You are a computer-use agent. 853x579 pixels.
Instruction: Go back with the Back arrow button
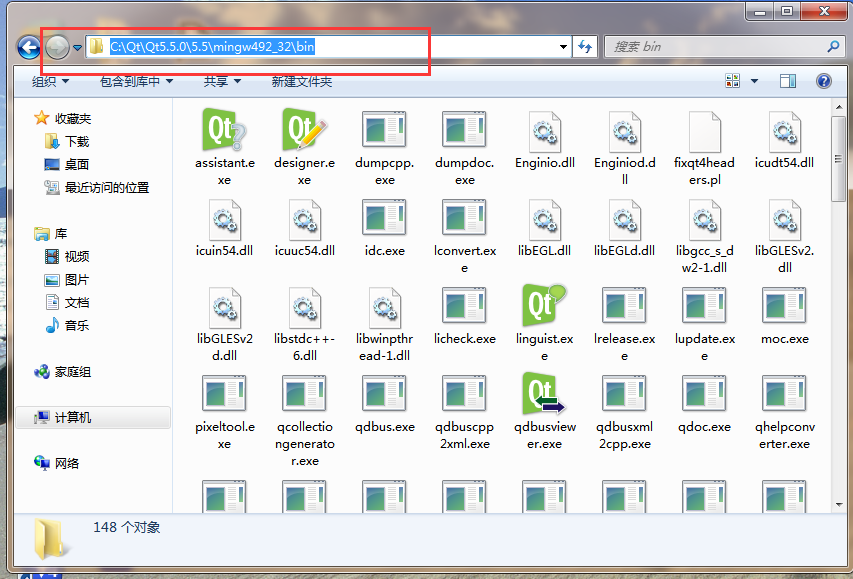29,47
